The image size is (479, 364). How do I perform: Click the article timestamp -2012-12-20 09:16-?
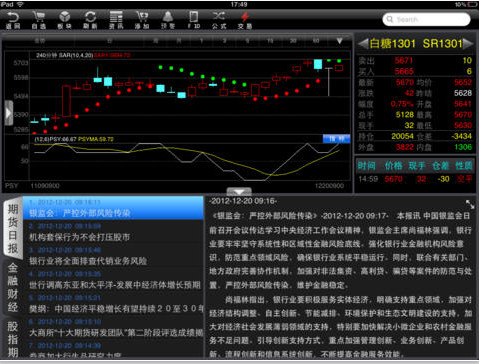click(x=243, y=201)
